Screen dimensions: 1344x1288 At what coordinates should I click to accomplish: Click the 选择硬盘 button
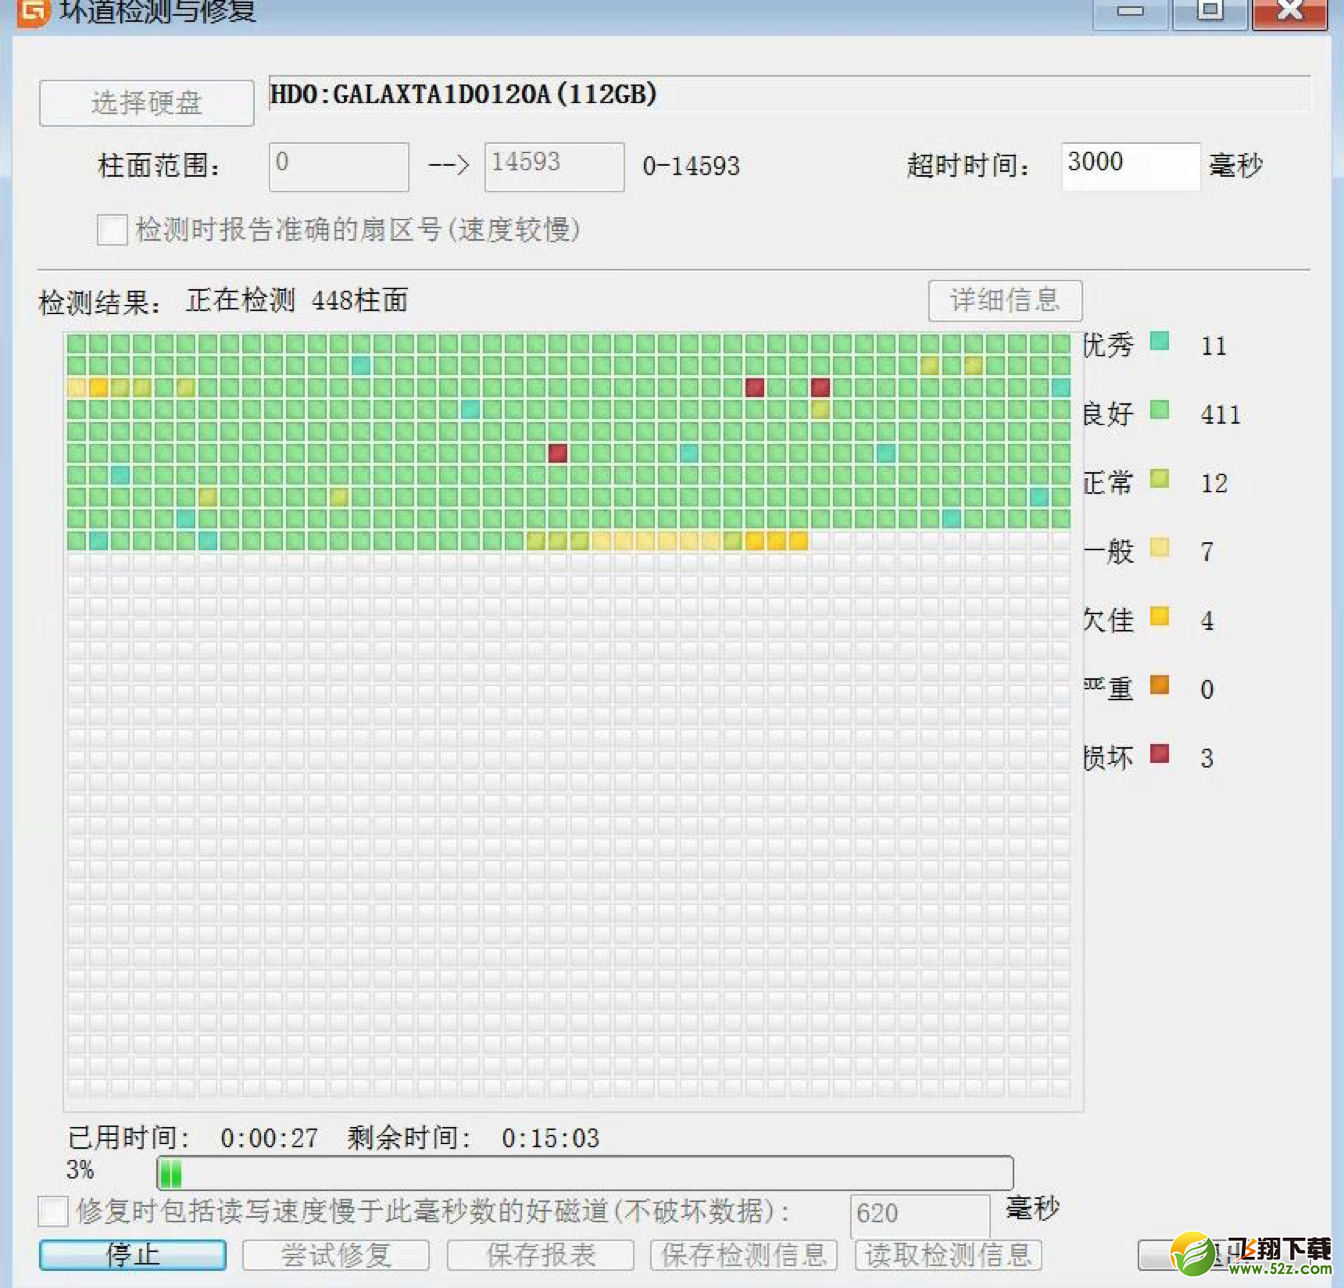(x=146, y=103)
